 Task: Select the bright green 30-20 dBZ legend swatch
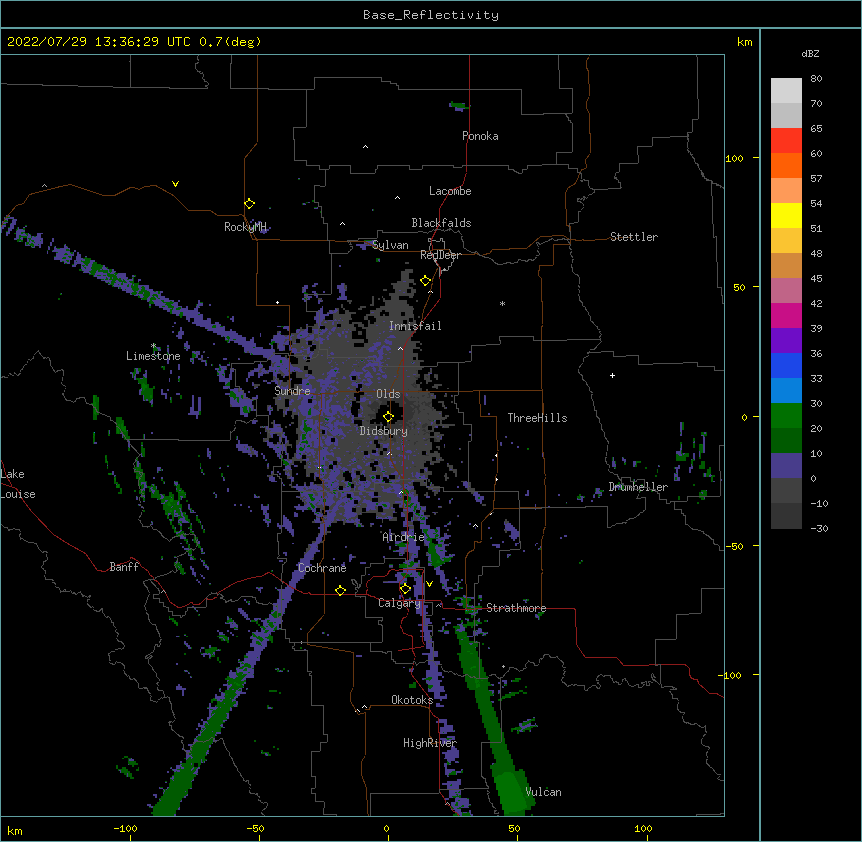pos(786,416)
